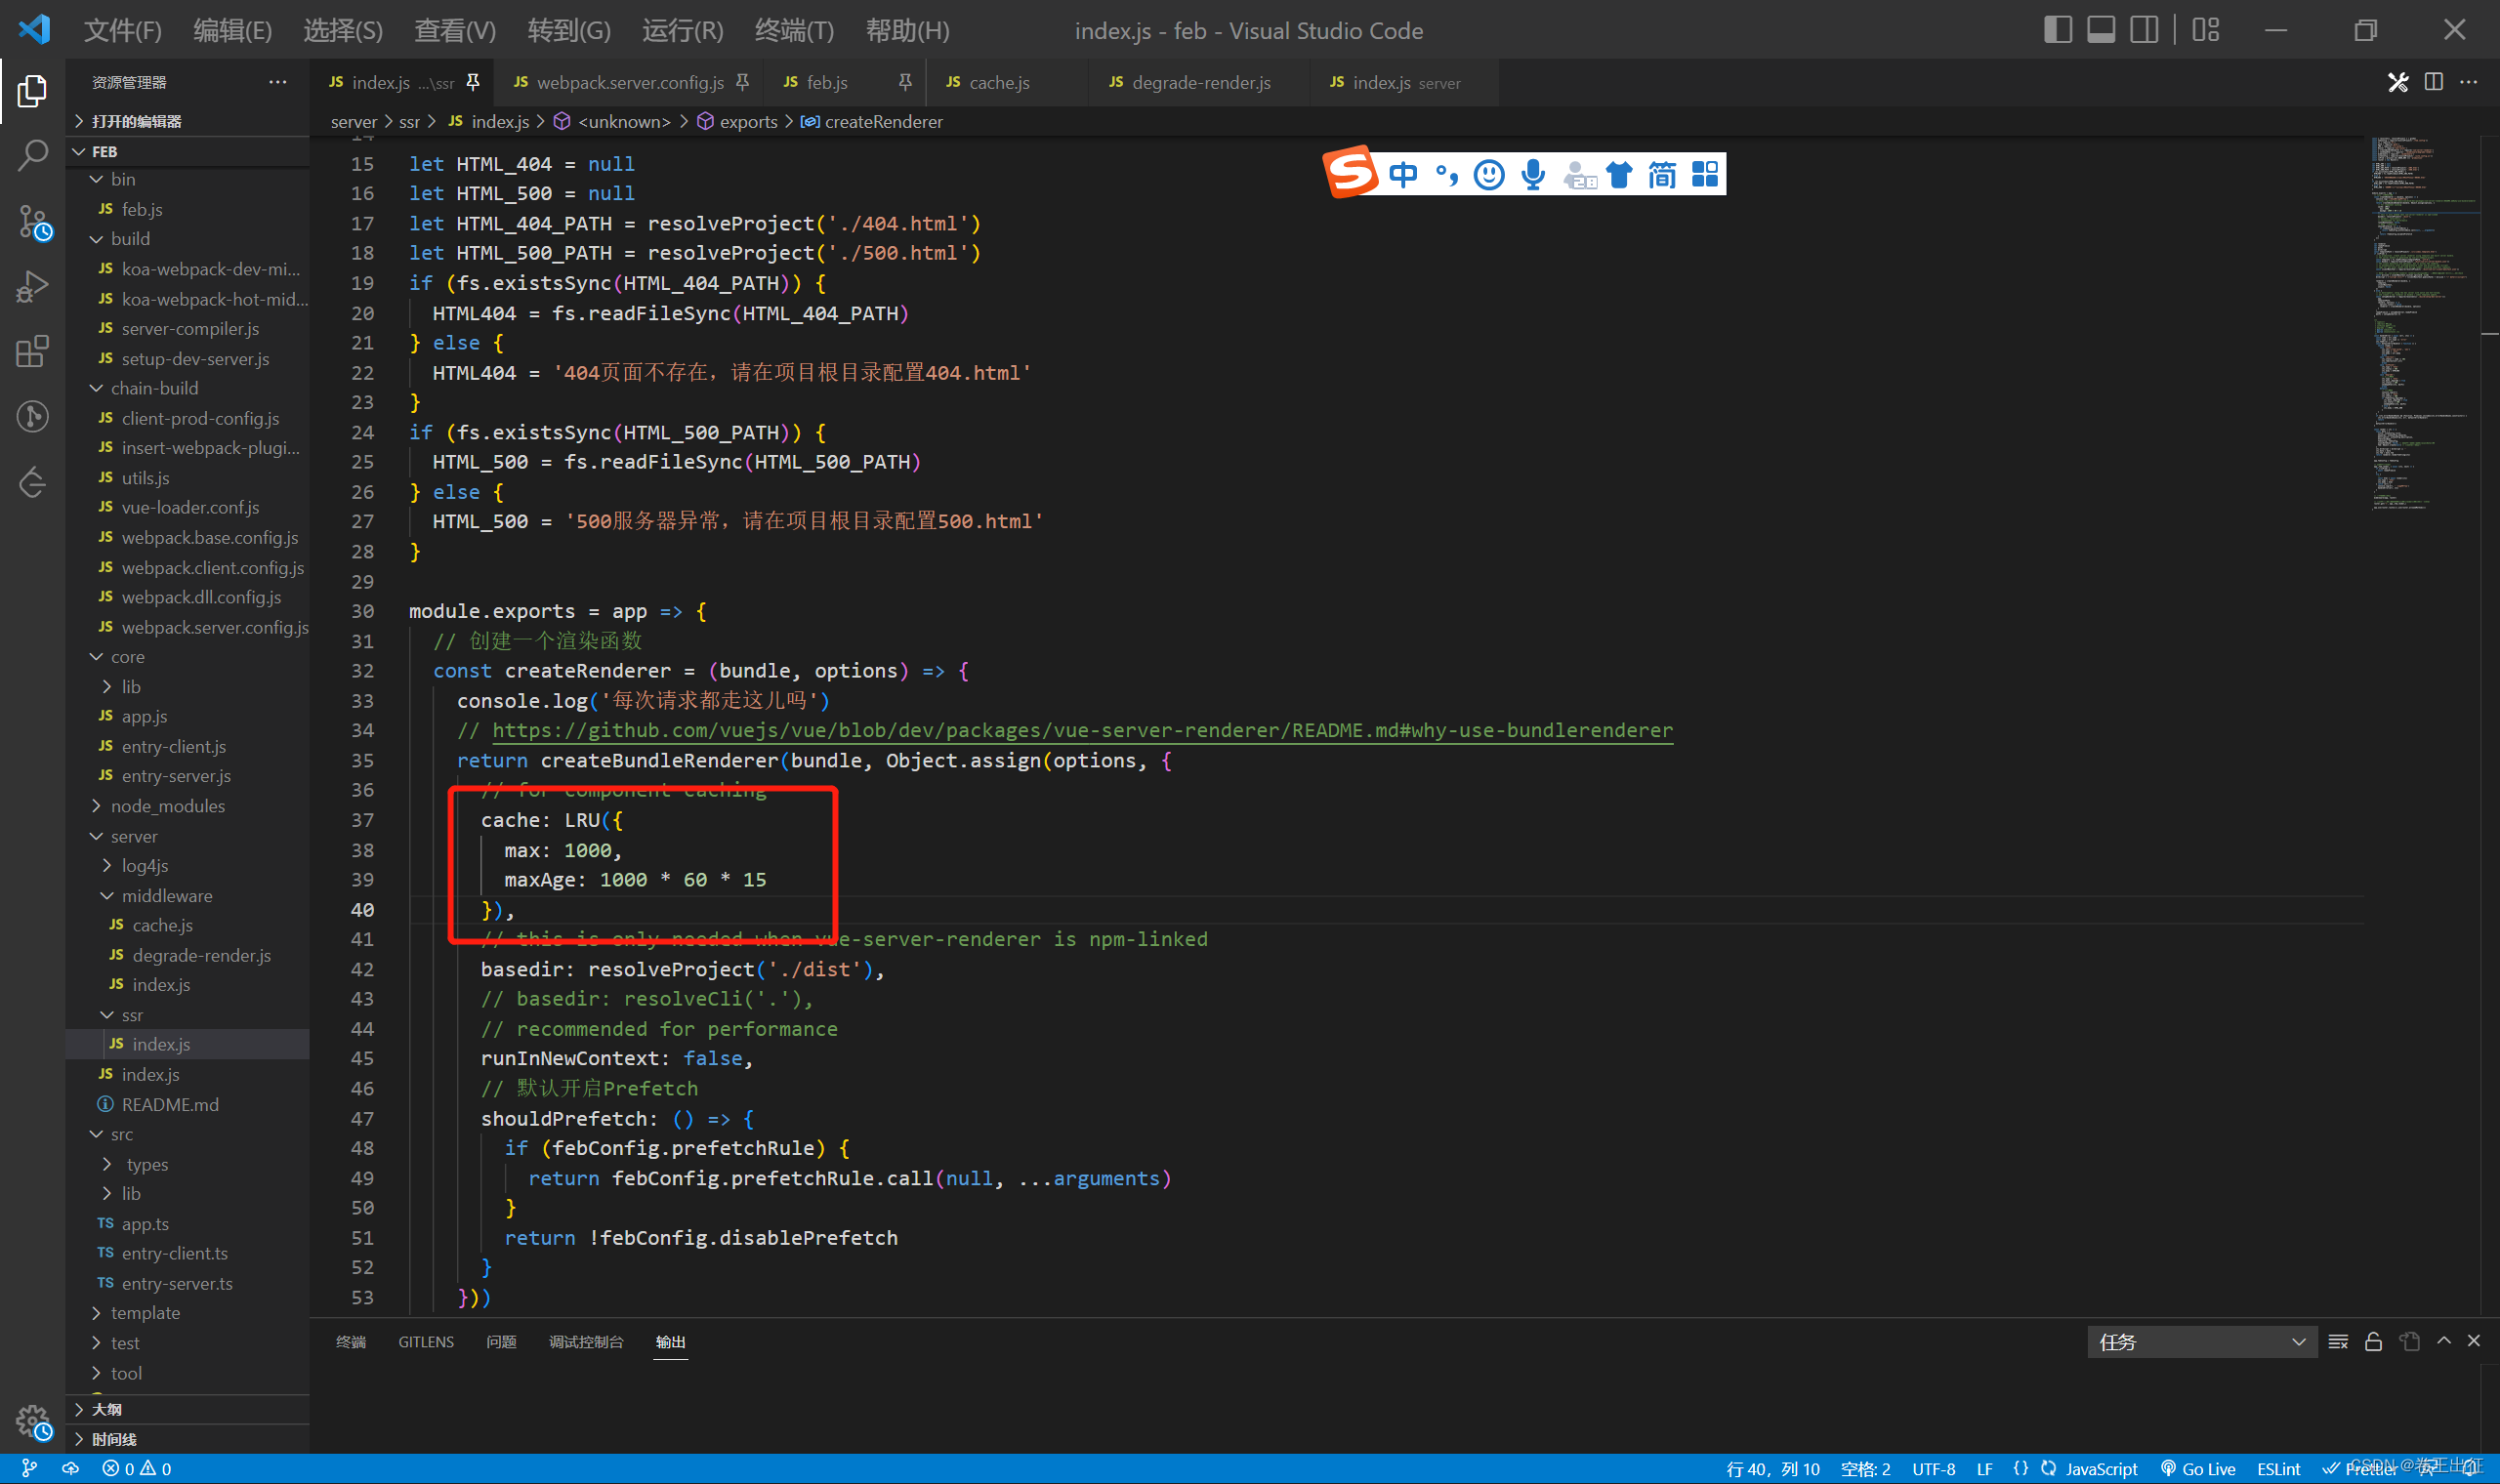Open the Manage gear menu
The image size is (2500, 1484).
click(32, 1421)
